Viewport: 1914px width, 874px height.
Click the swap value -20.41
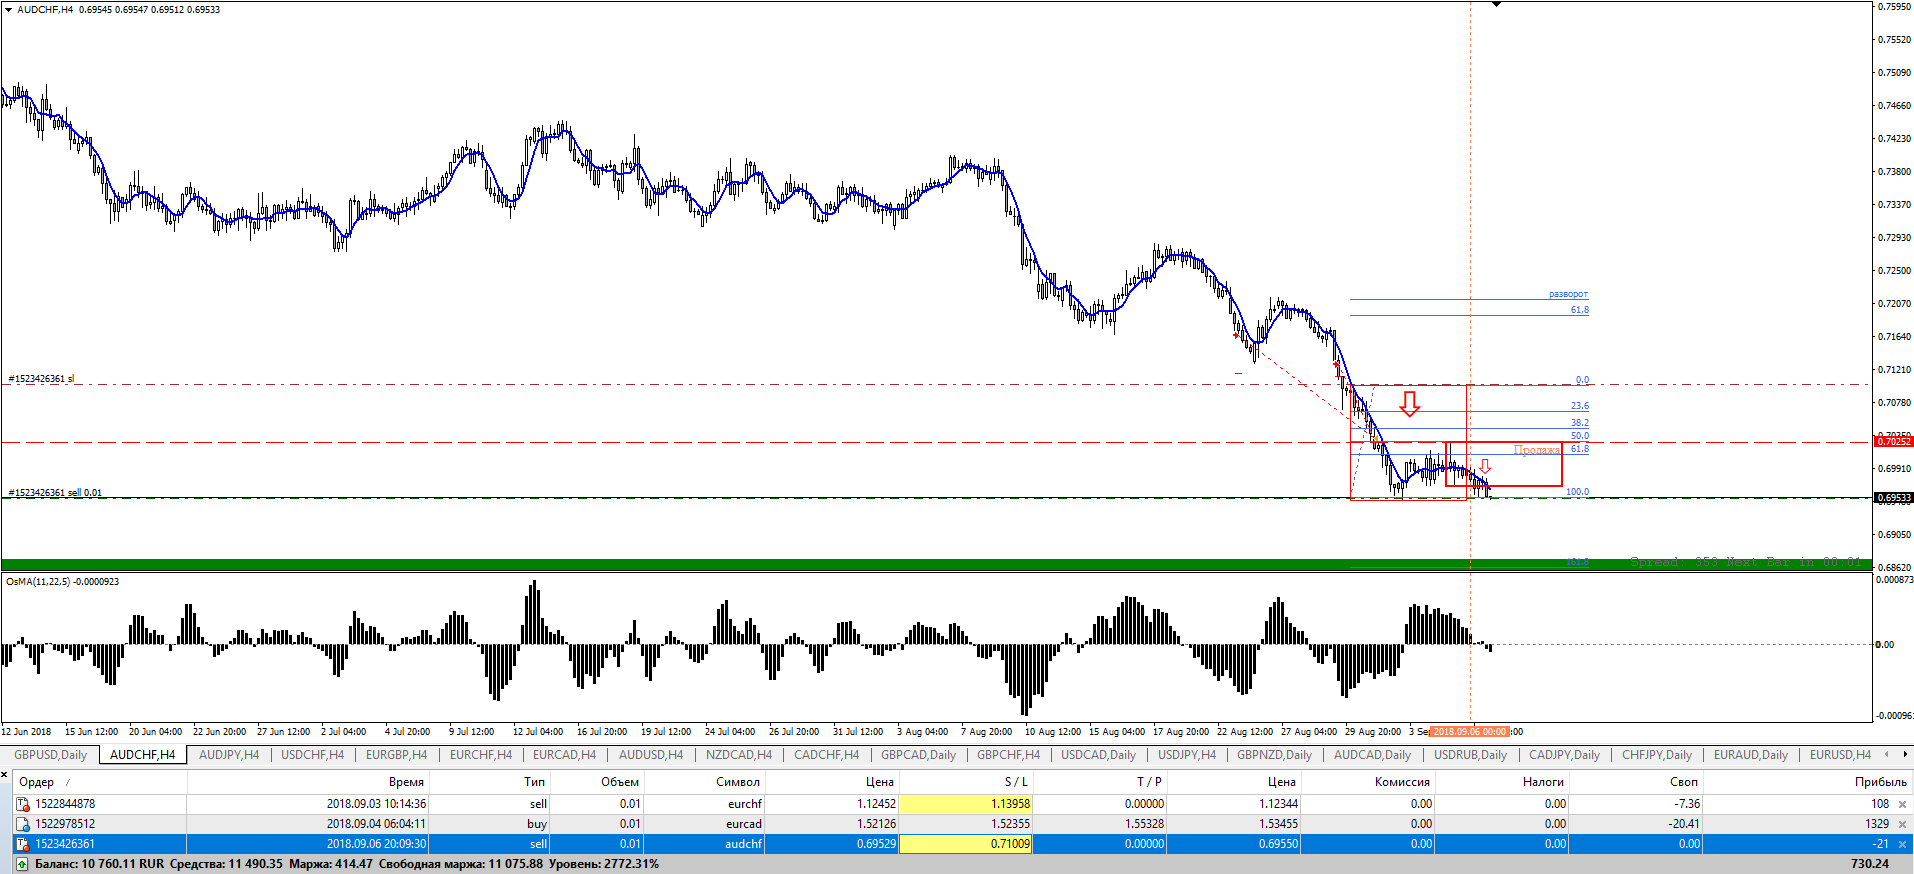(1681, 824)
